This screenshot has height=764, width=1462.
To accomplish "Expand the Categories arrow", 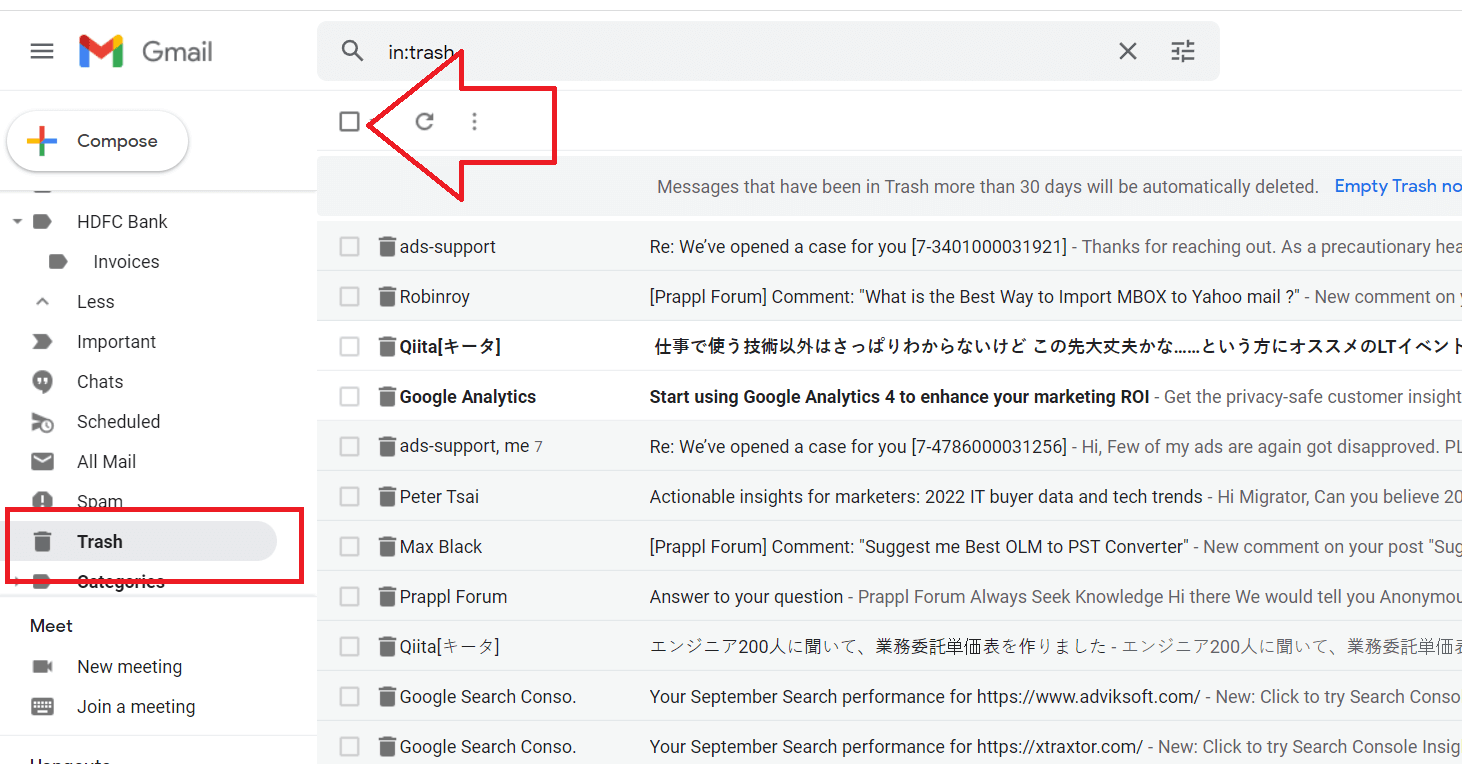I will point(17,582).
